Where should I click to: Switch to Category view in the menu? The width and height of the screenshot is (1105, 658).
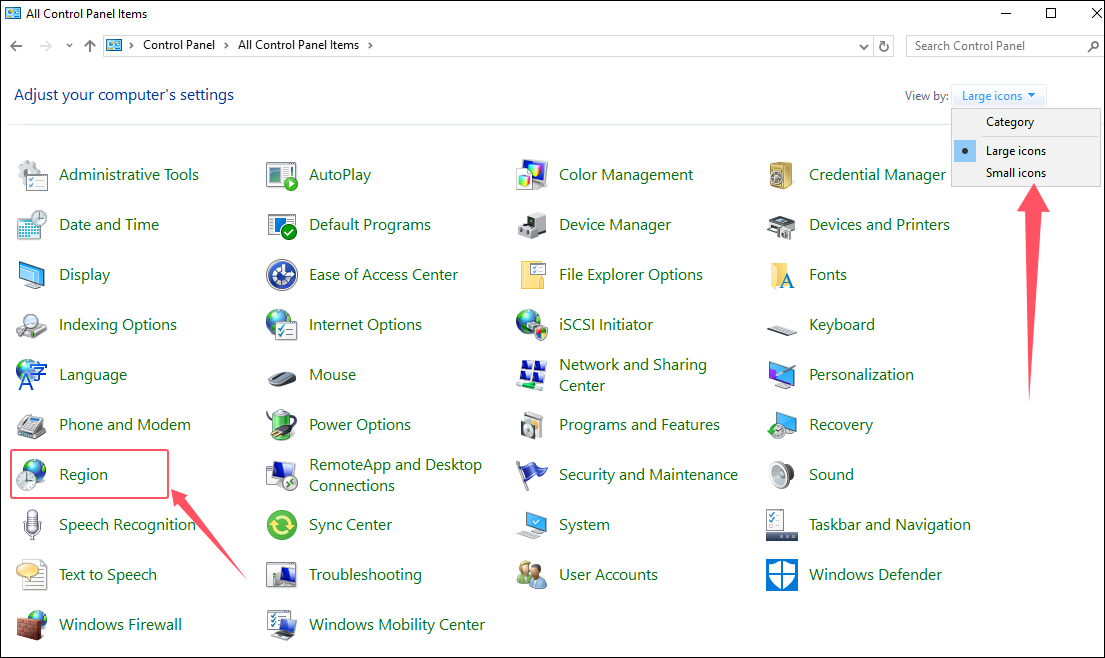(1009, 122)
